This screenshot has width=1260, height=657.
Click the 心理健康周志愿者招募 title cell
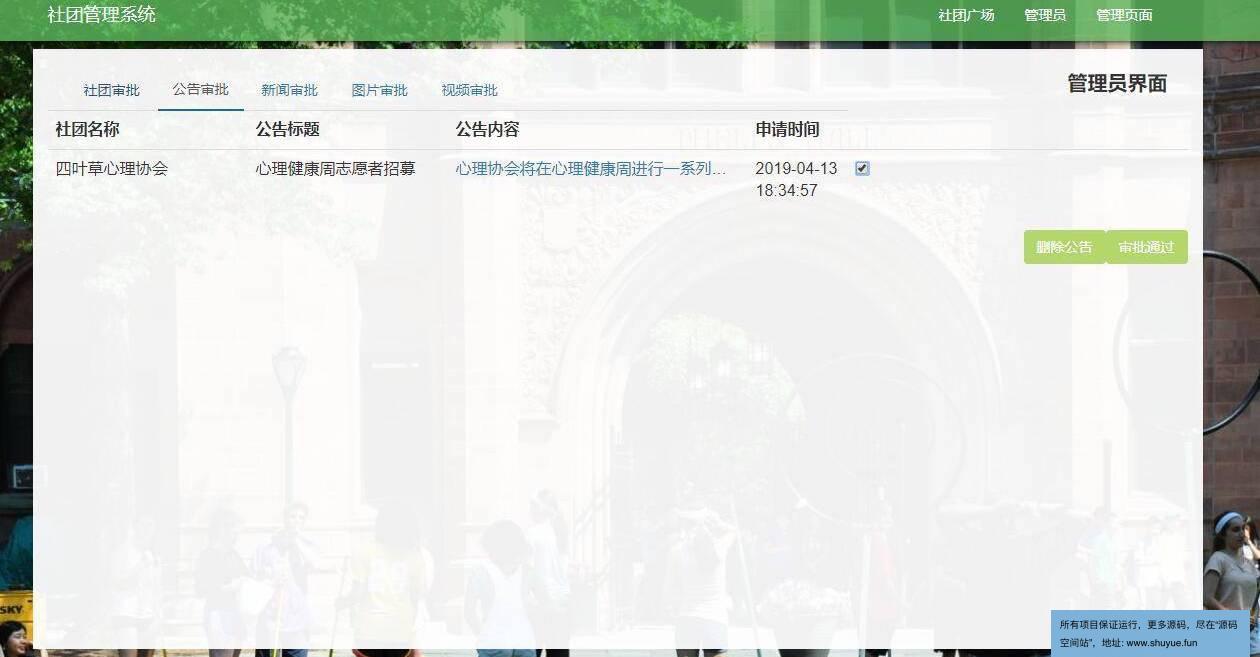336,169
